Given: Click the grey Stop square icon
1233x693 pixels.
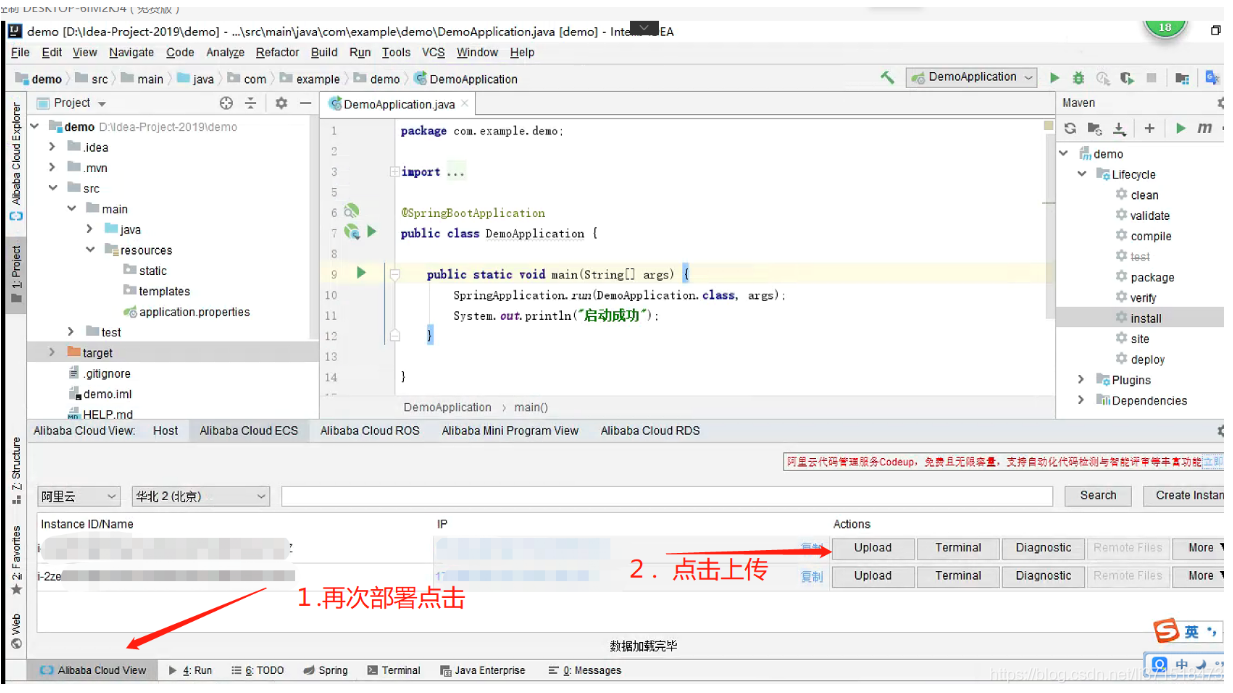Looking at the screenshot, I should coord(1151,77).
